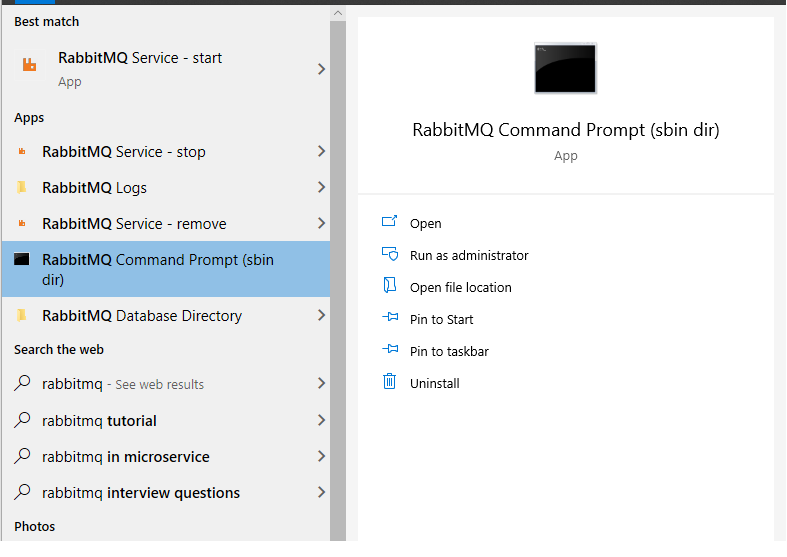Open 'rabbitmq - See web results' suggestion

point(166,384)
